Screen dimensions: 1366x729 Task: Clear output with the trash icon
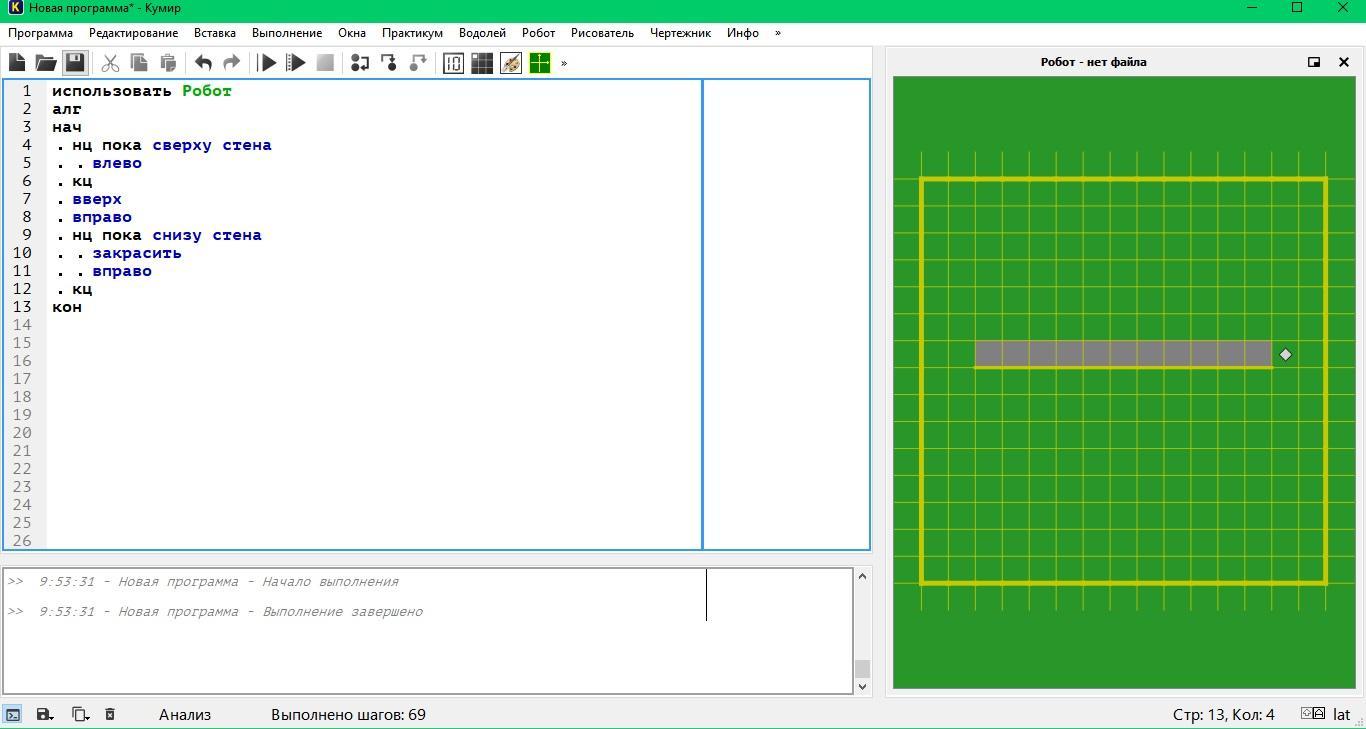(x=110, y=714)
